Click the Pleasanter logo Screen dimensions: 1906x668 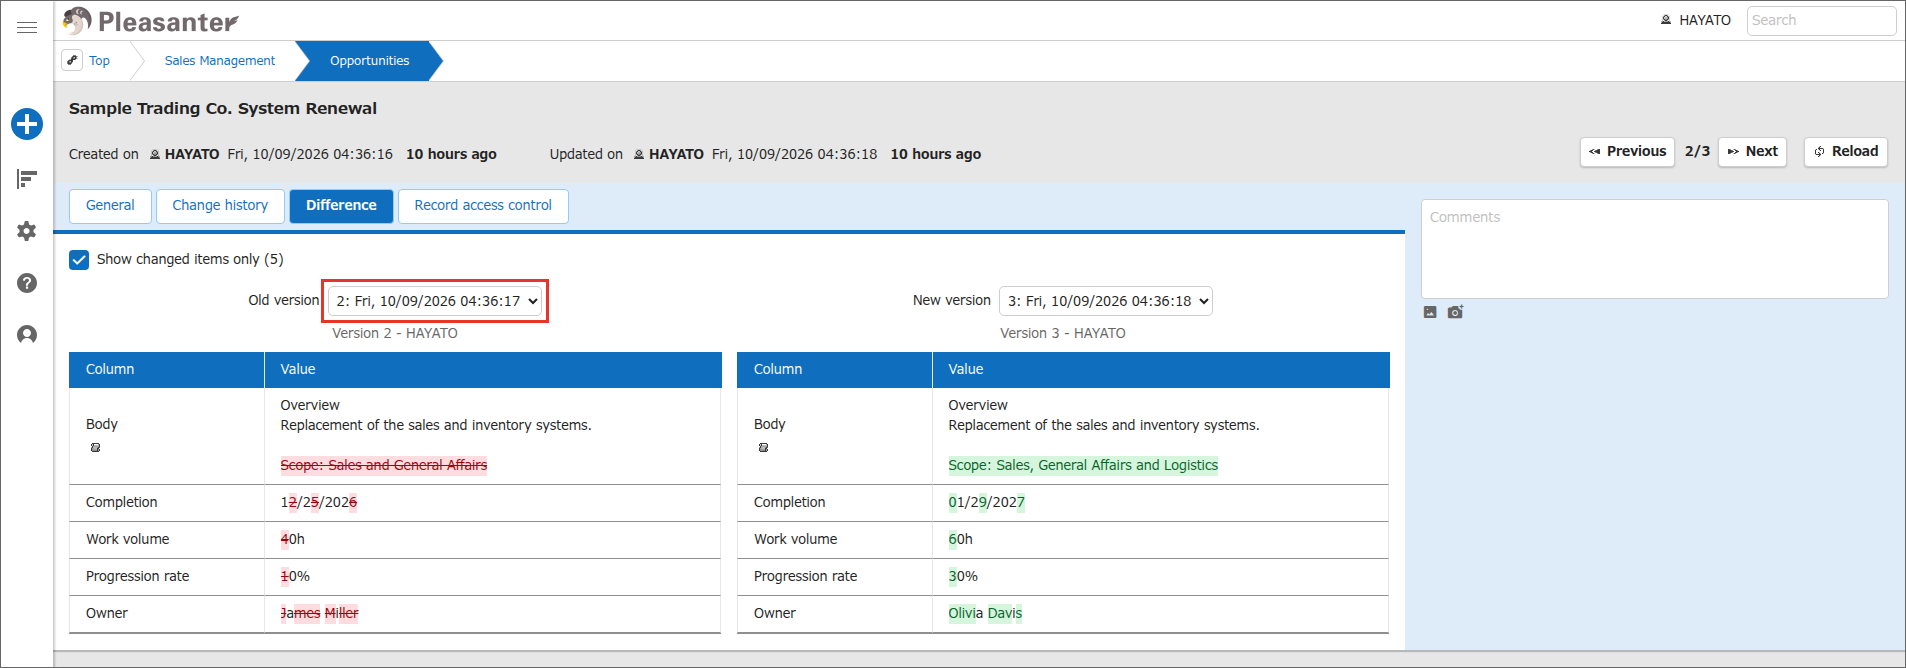click(150, 21)
